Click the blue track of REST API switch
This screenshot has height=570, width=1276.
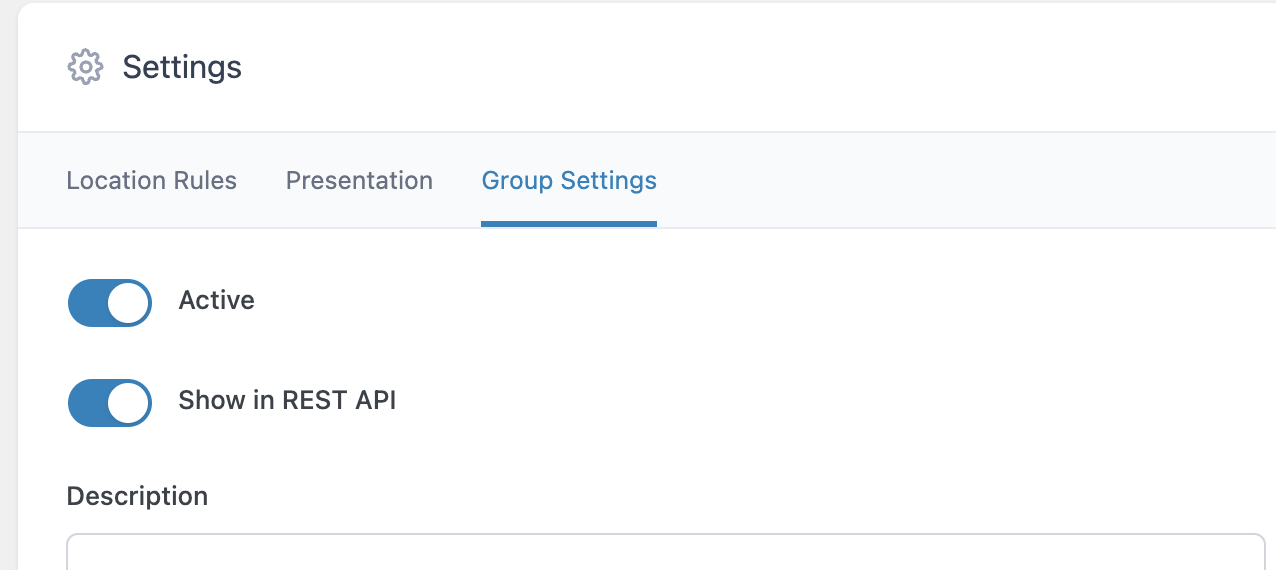coord(87,402)
